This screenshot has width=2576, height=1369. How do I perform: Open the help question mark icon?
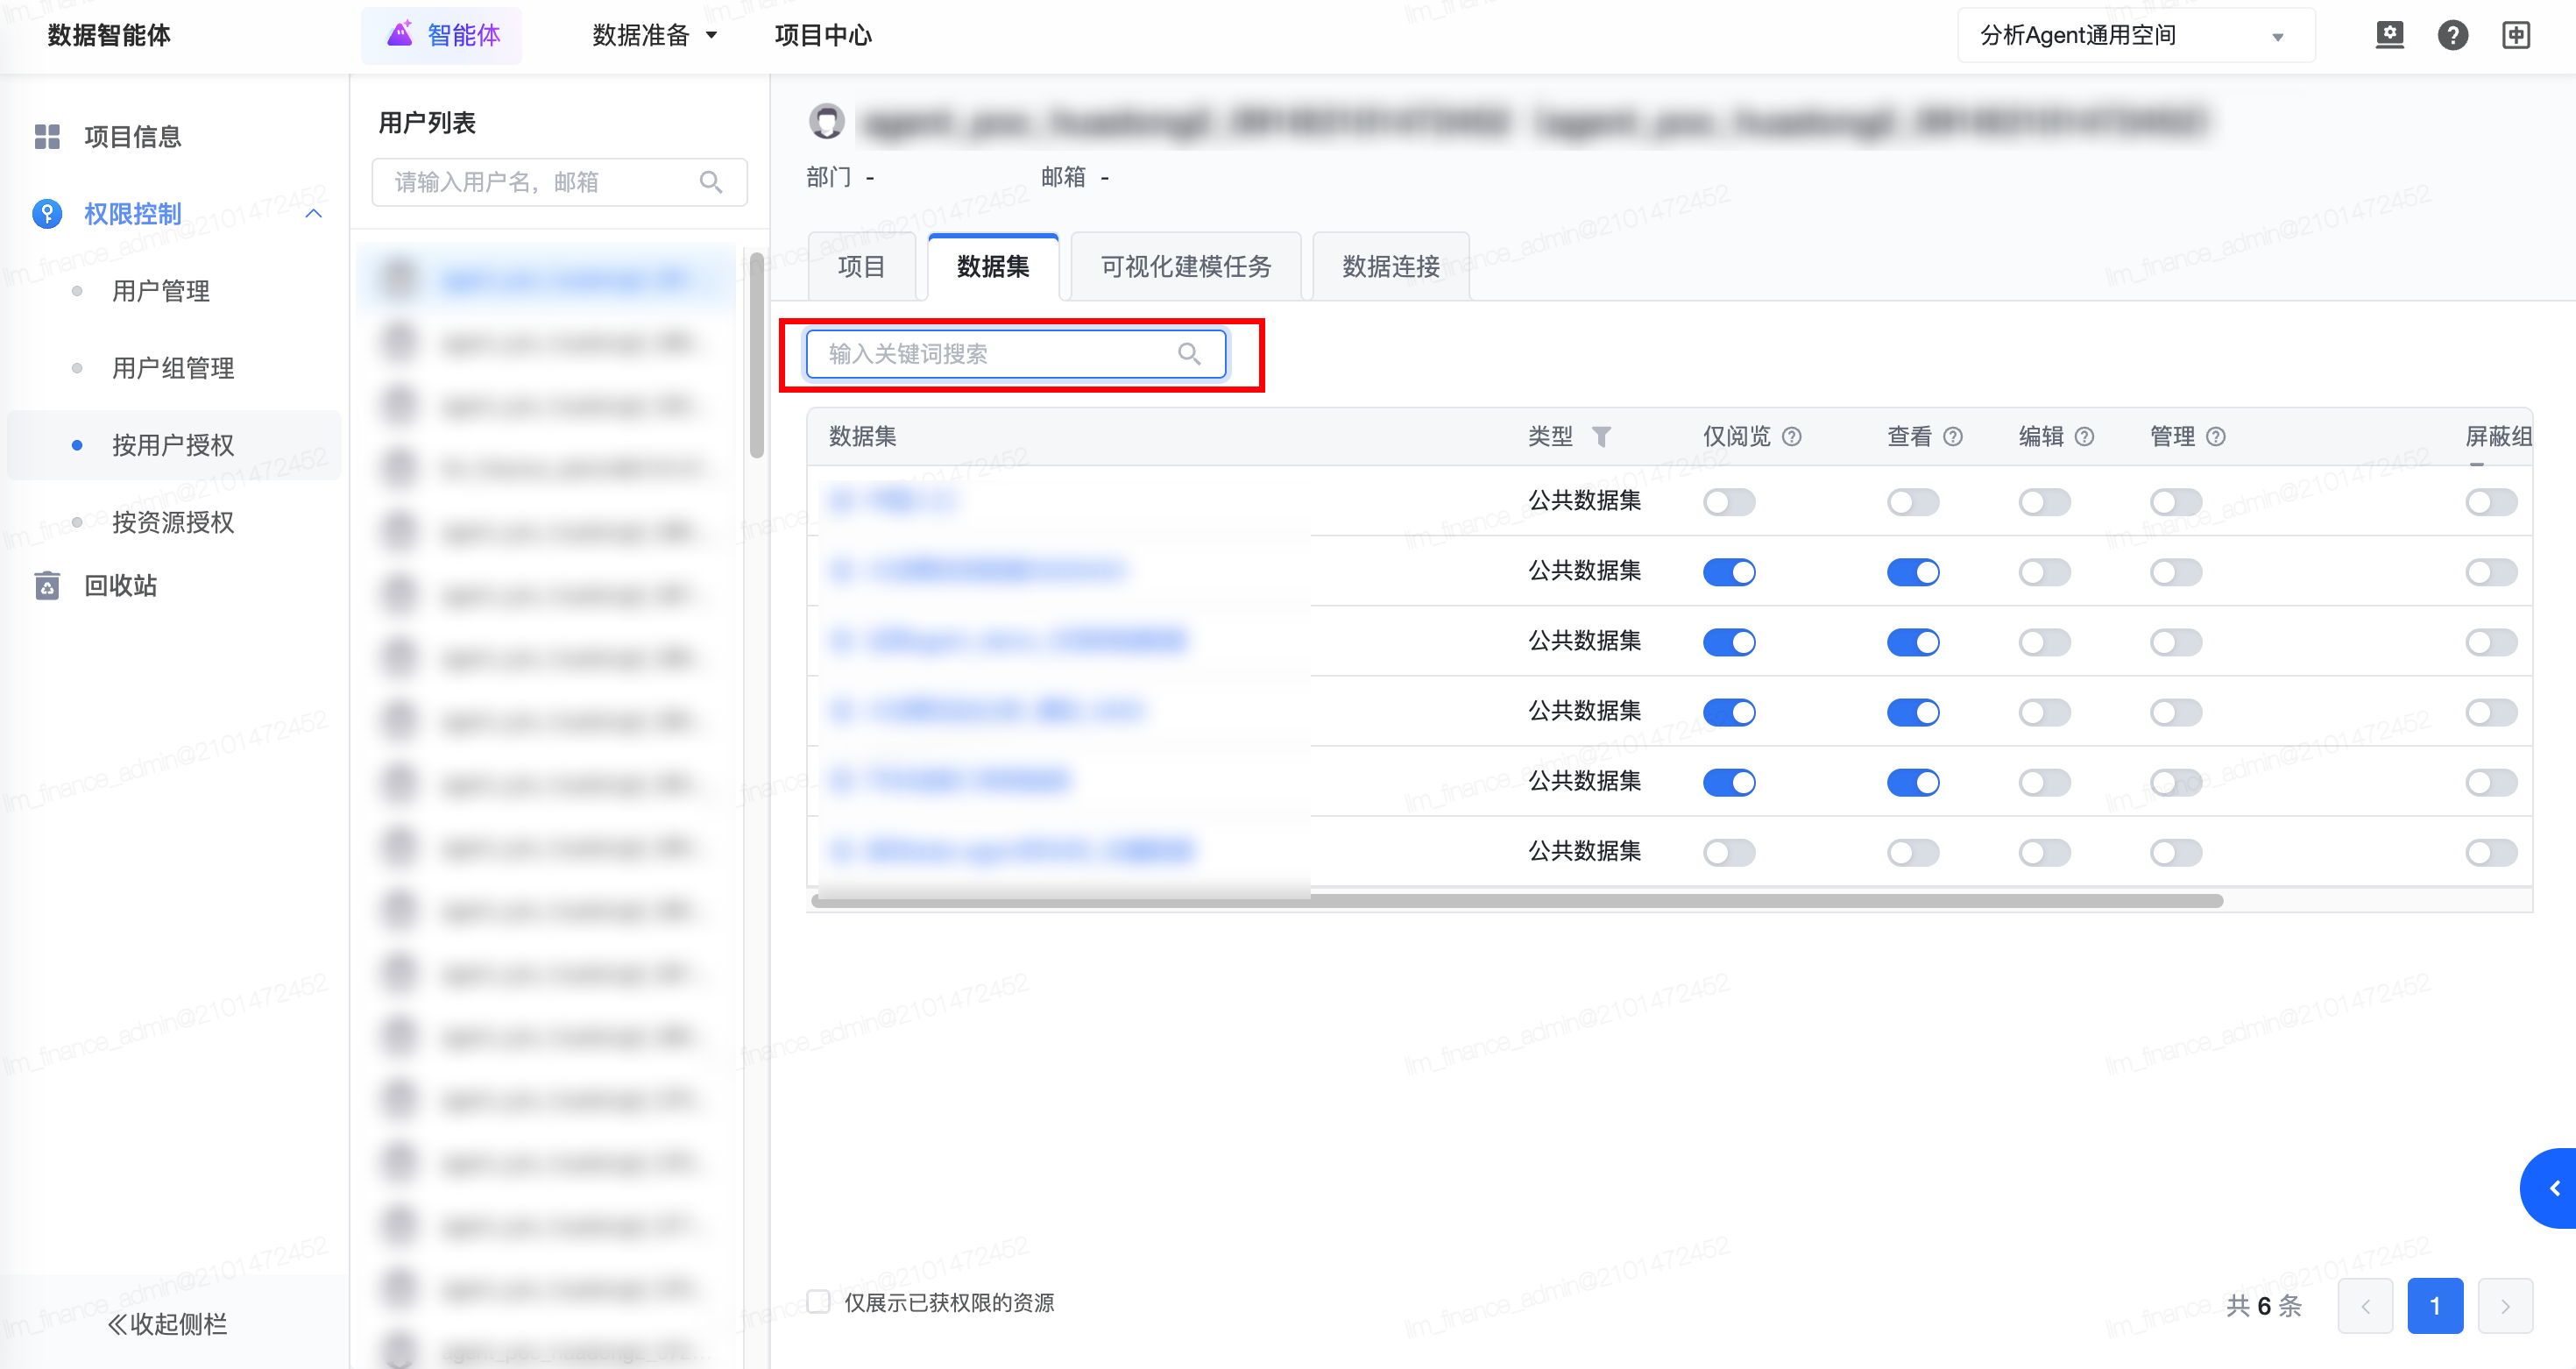click(x=2453, y=35)
